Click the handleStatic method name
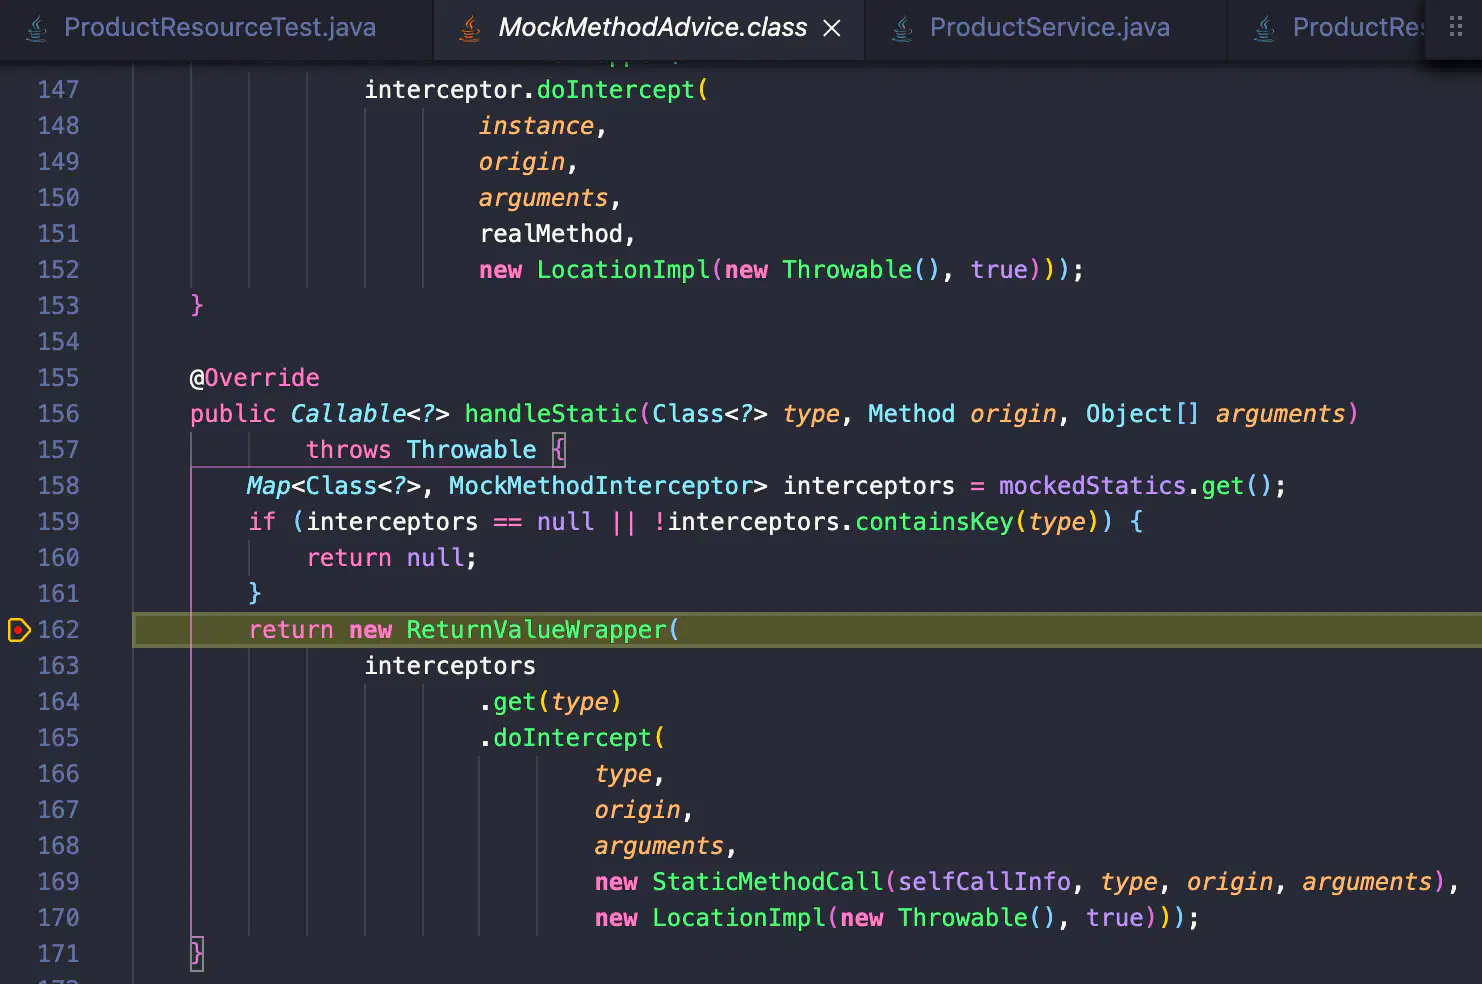Screen dimensions: 1482x984 point(551,414)
